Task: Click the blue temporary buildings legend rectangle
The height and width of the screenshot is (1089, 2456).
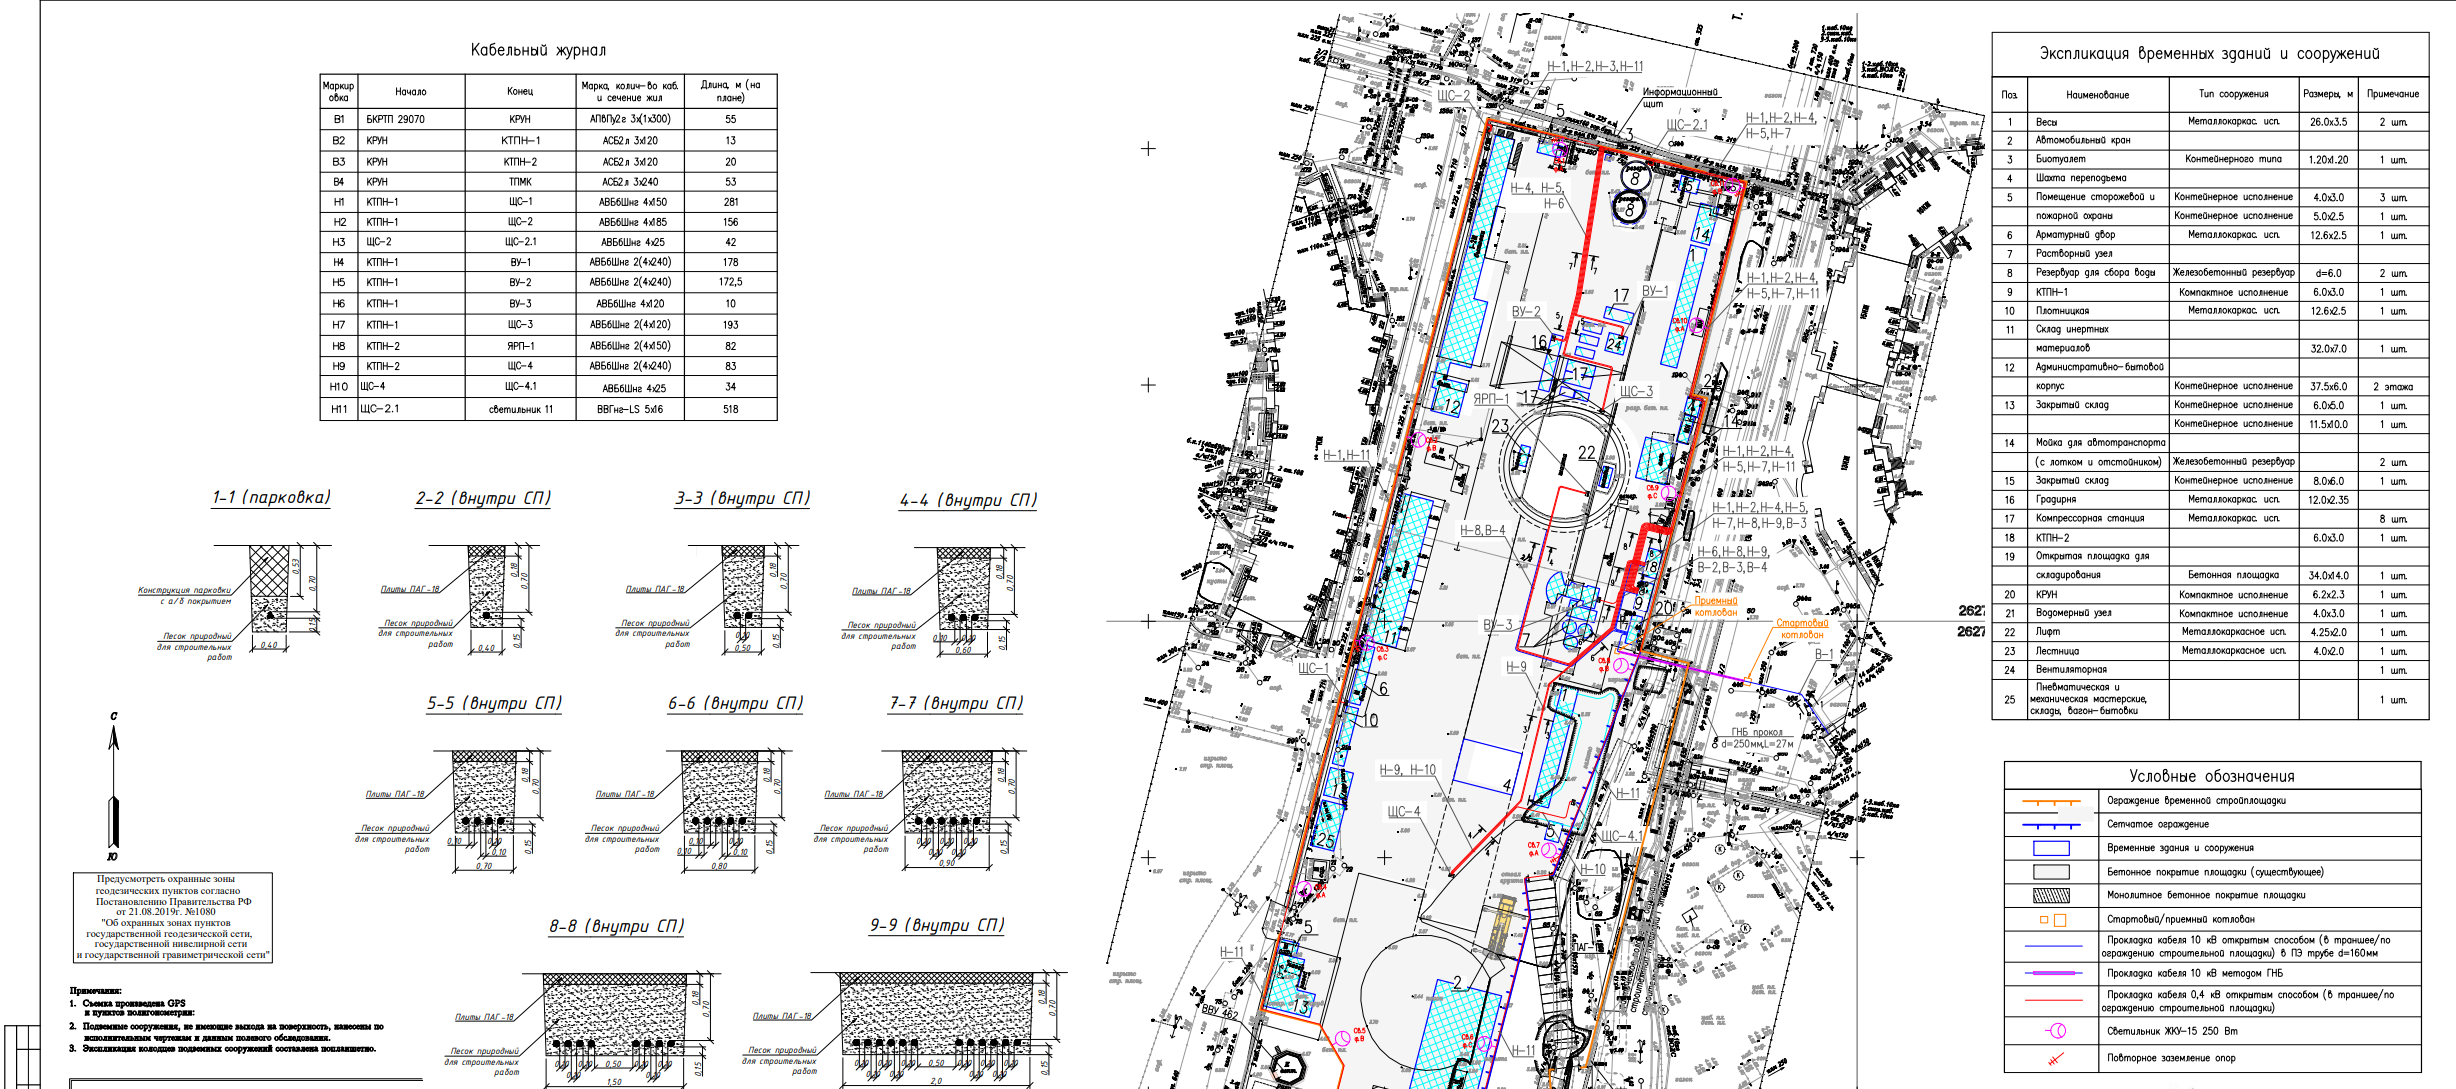Action: coord(2051,848)
